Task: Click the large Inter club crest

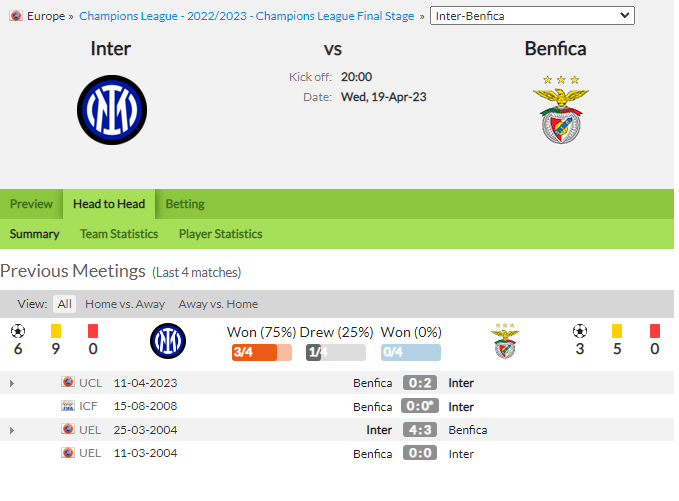Action: (x=112, y=110)
